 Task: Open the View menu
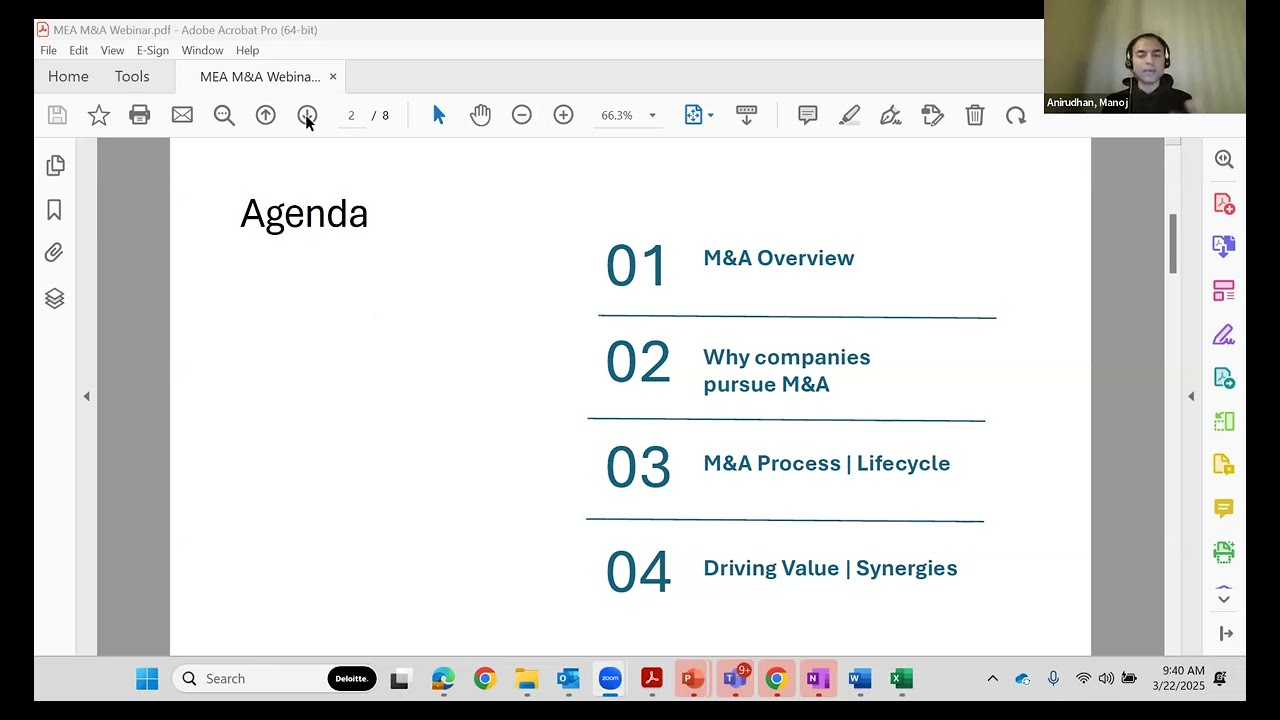112,50
